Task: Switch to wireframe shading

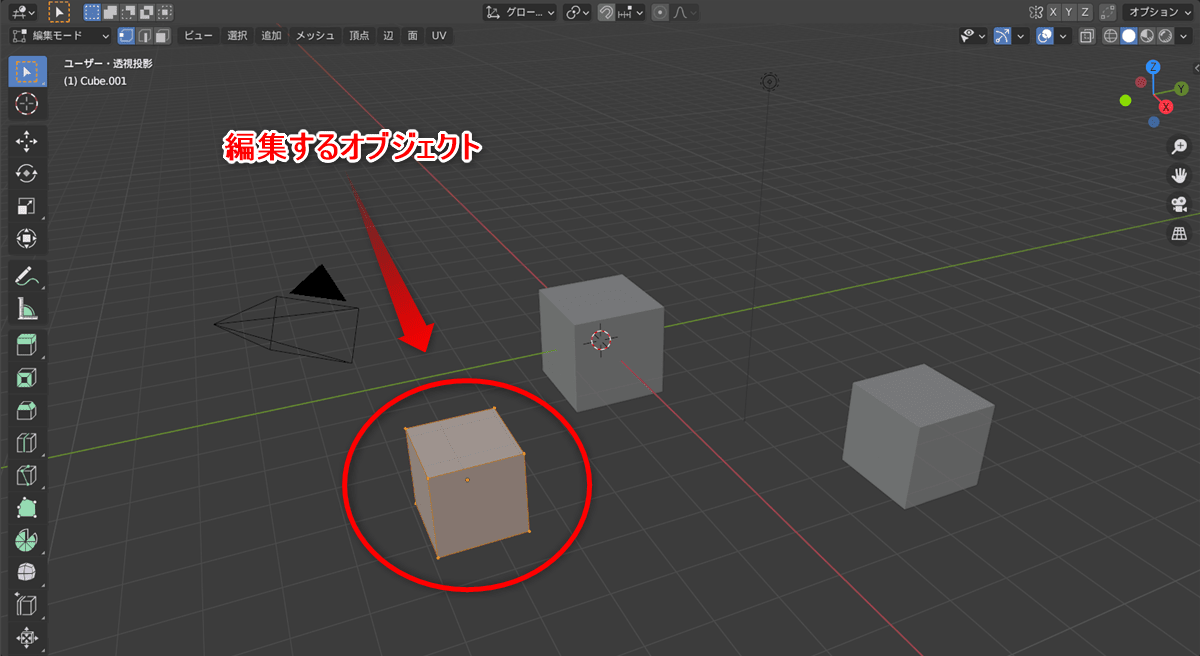Action: click(1111, 36)
